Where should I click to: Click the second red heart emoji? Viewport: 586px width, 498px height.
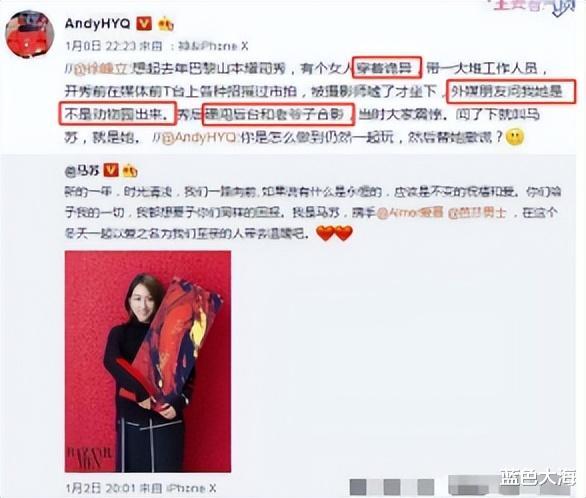click(343, 233)
